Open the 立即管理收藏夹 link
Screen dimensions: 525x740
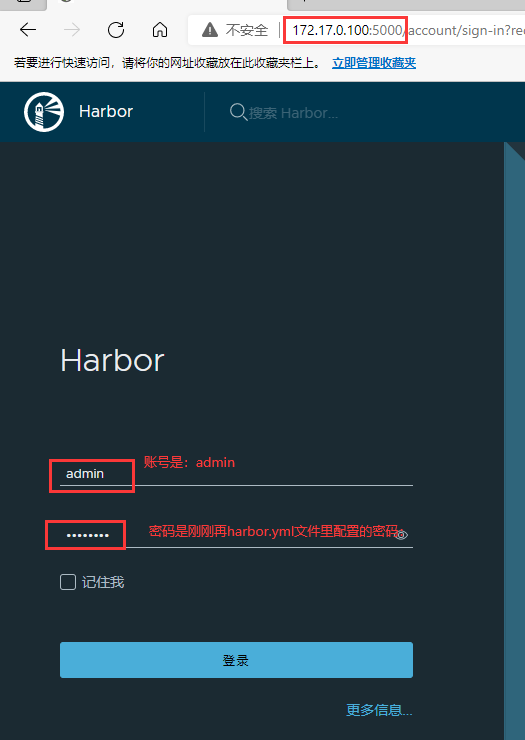pyautogui.click(x=374, y=63)
